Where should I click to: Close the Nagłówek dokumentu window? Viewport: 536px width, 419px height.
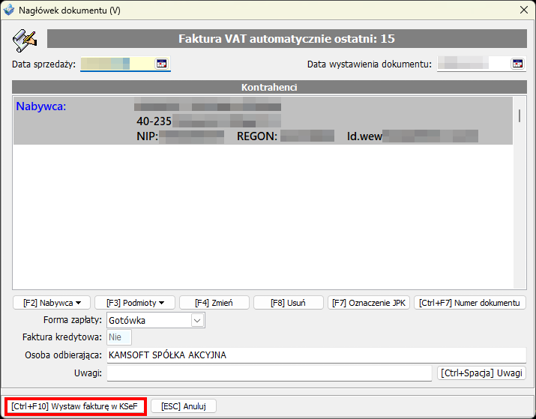click(524, 10)
